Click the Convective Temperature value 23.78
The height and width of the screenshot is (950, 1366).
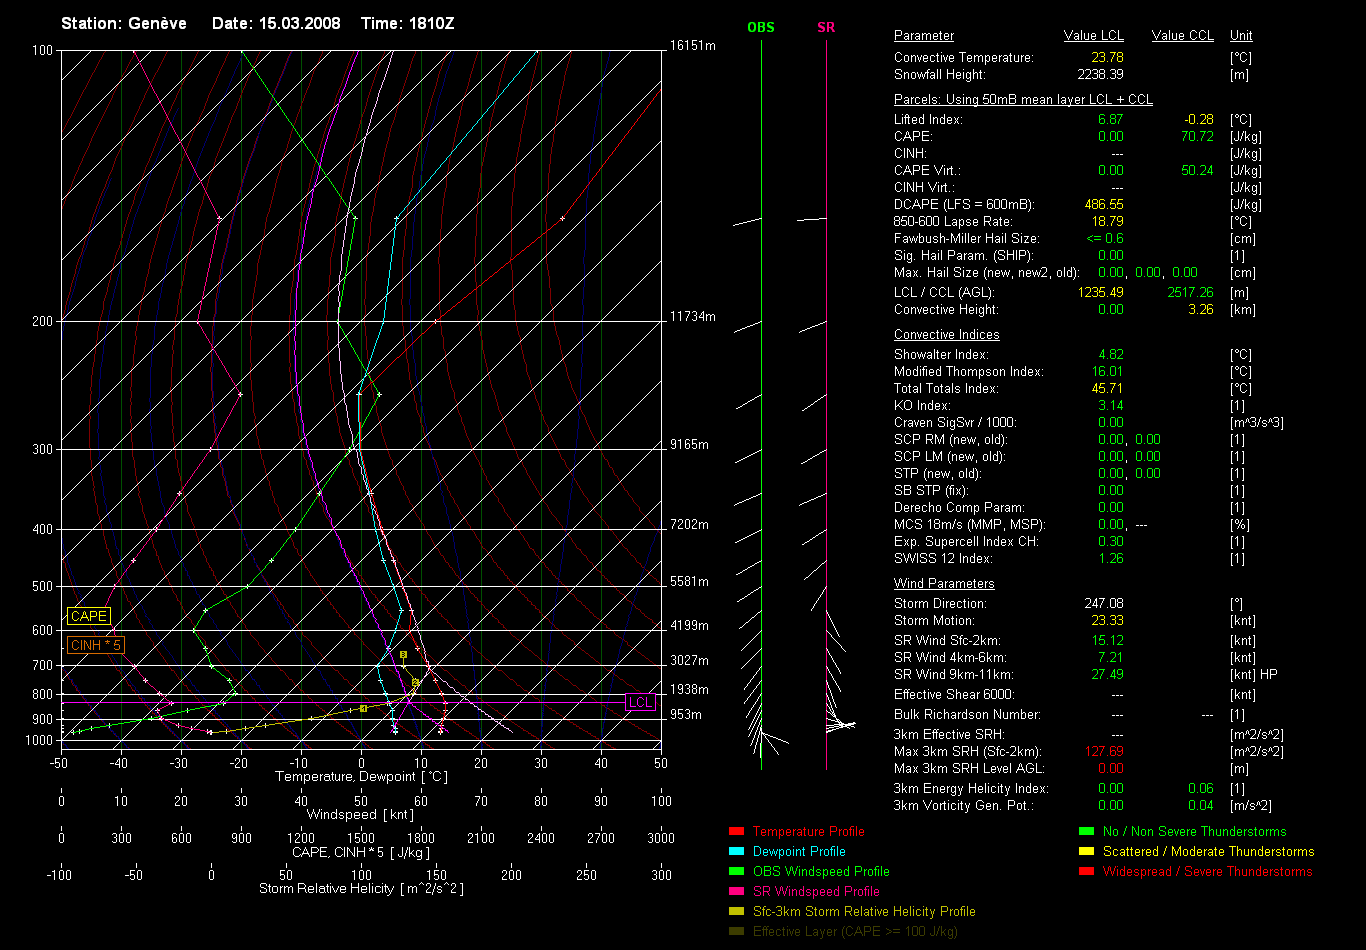tap(1106, 58)
